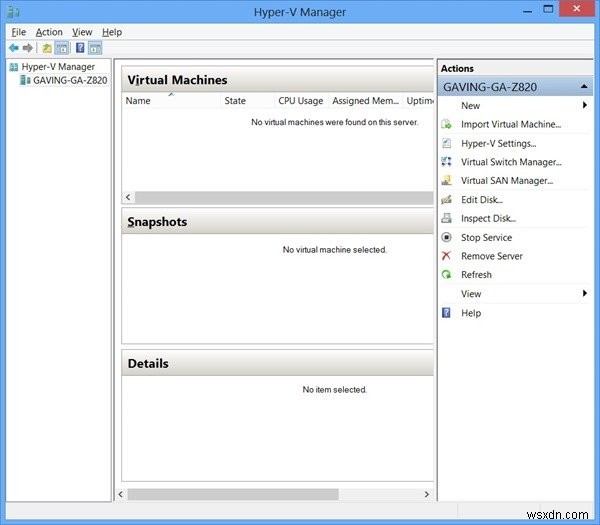Viewport: 600px width, 525px height.
Task: Click the Virtual Machines section header
Action: coord(277,80)
